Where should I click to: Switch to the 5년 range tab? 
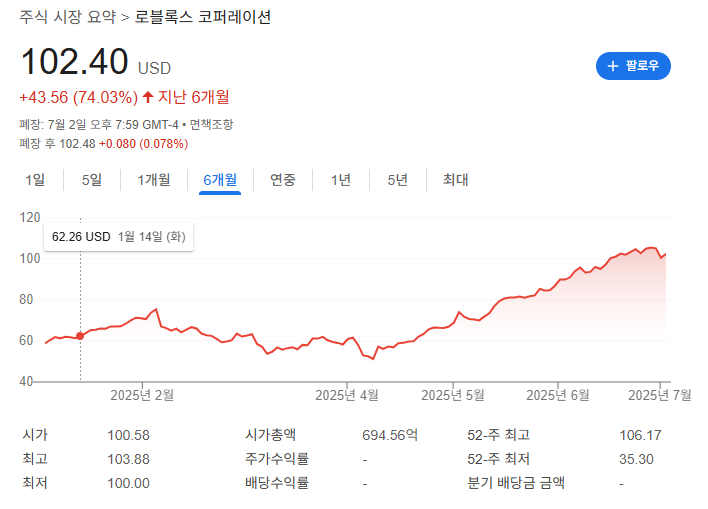coord(397,180)
